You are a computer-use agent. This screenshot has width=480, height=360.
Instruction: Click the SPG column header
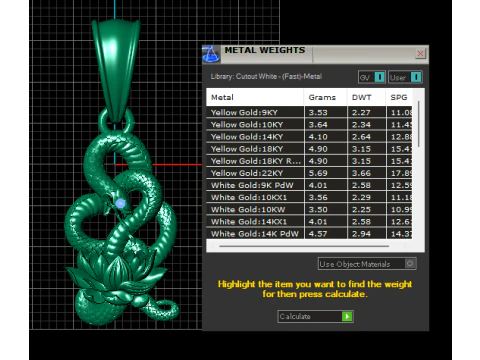399,97
